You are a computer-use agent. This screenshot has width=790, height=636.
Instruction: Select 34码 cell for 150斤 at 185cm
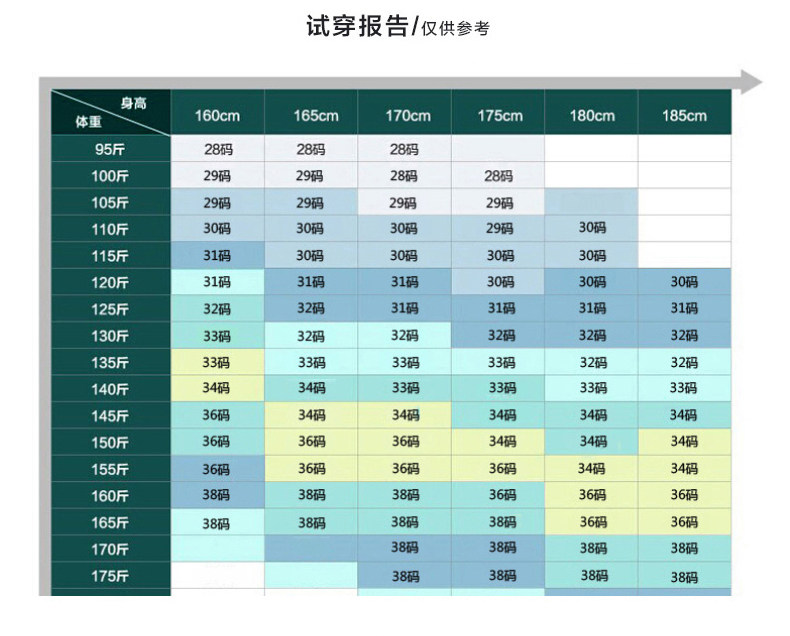click(685, 442)
